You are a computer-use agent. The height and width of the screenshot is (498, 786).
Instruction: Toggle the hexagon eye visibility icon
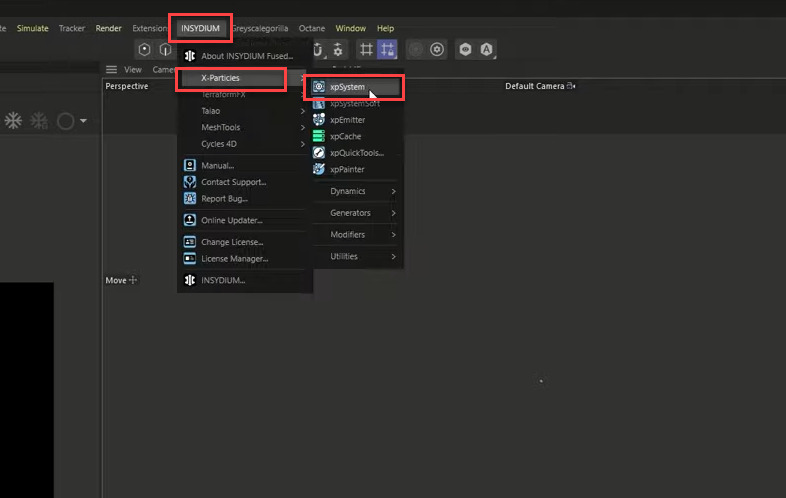[466, 49]
